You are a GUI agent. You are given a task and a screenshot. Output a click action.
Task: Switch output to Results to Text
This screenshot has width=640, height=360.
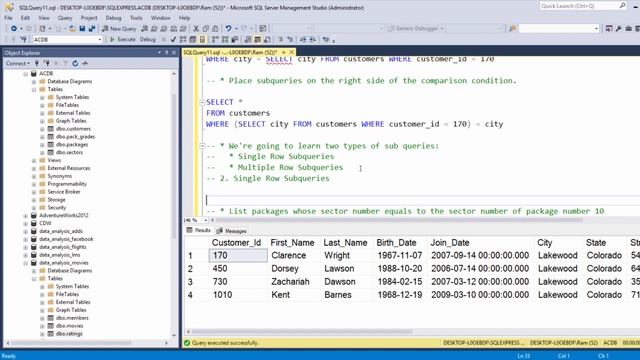tap(248, 40)
